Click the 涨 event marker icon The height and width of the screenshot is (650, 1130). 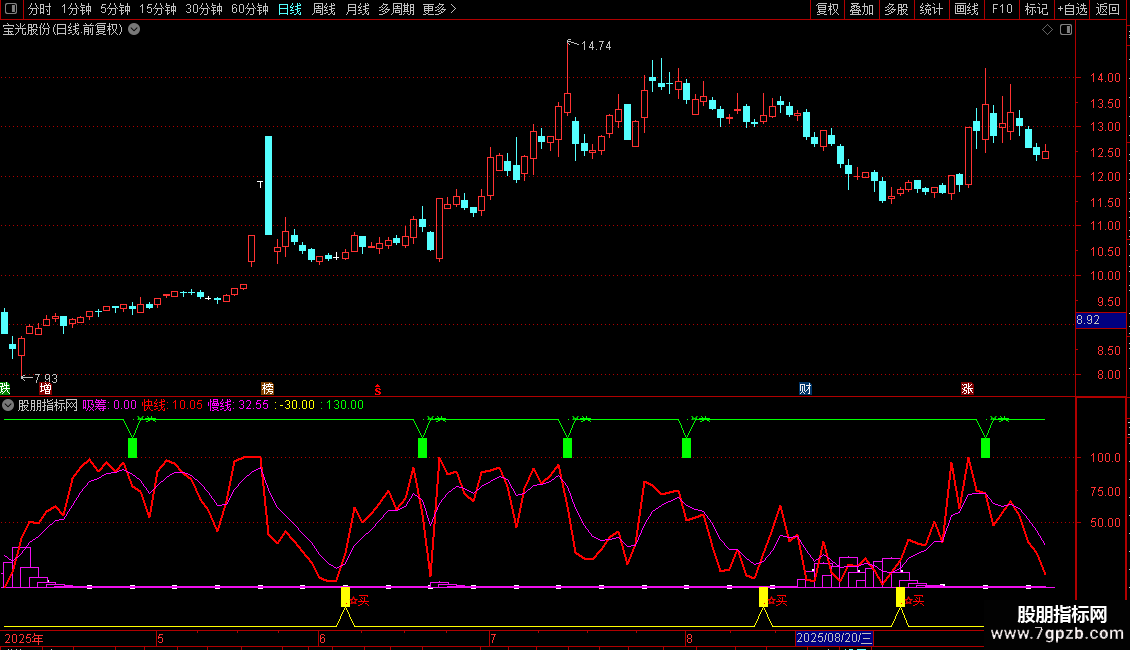(x=967, y=388)
